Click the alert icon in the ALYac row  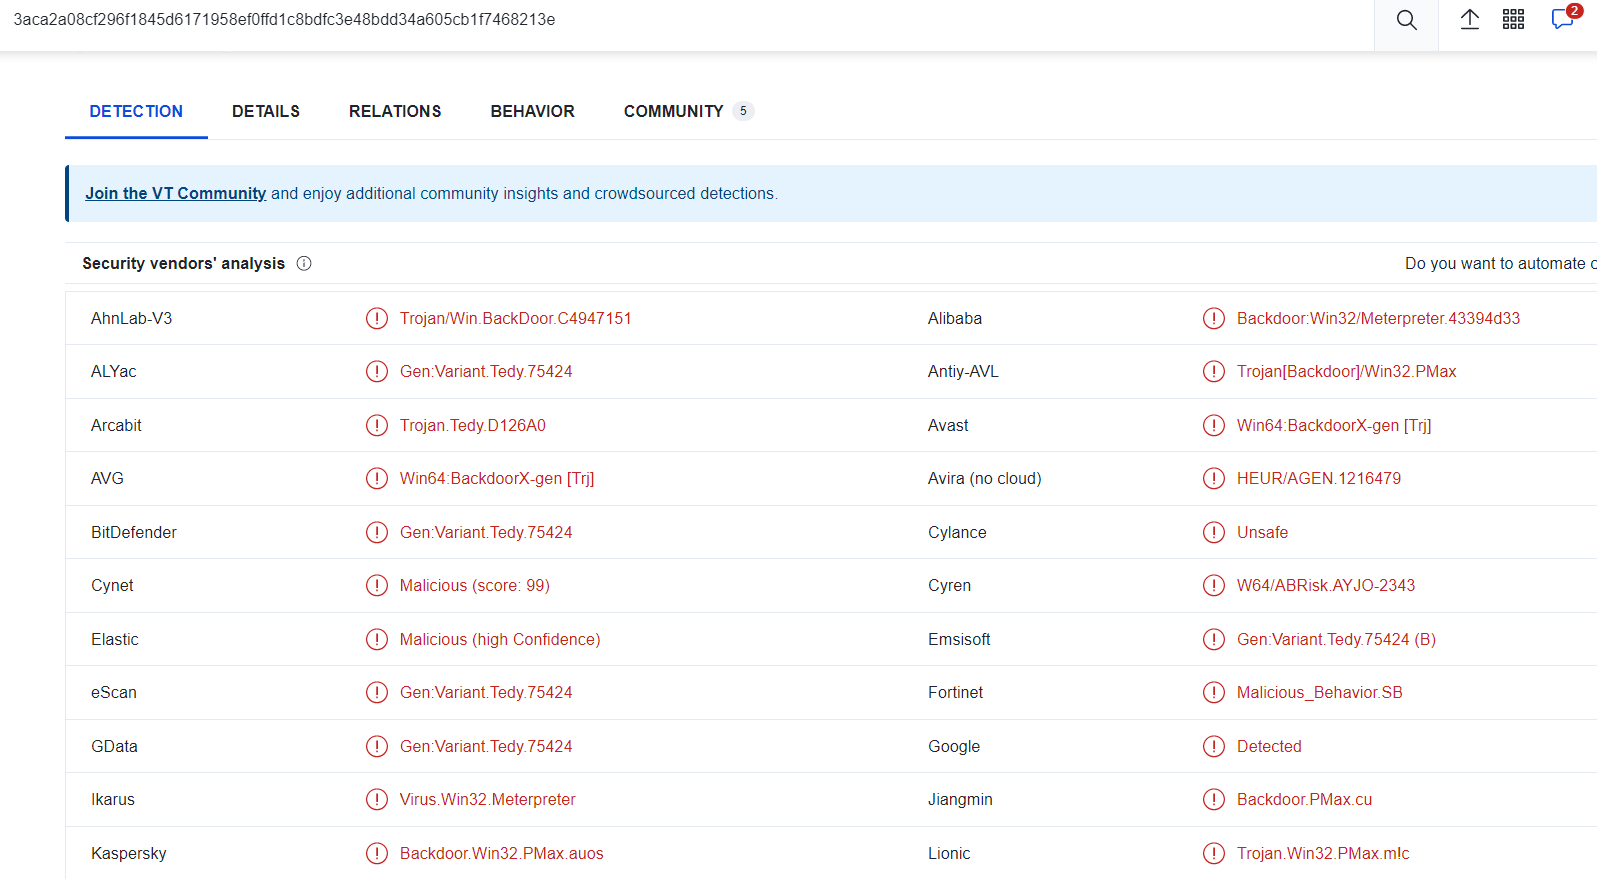click(377, 371)
